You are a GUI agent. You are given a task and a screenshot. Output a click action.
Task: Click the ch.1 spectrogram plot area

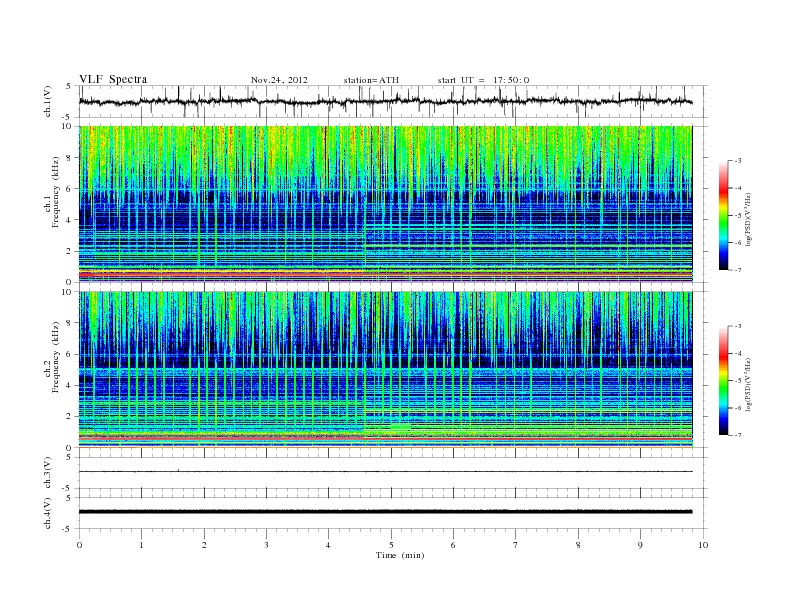pyautogui.click(x=385, y=204)
